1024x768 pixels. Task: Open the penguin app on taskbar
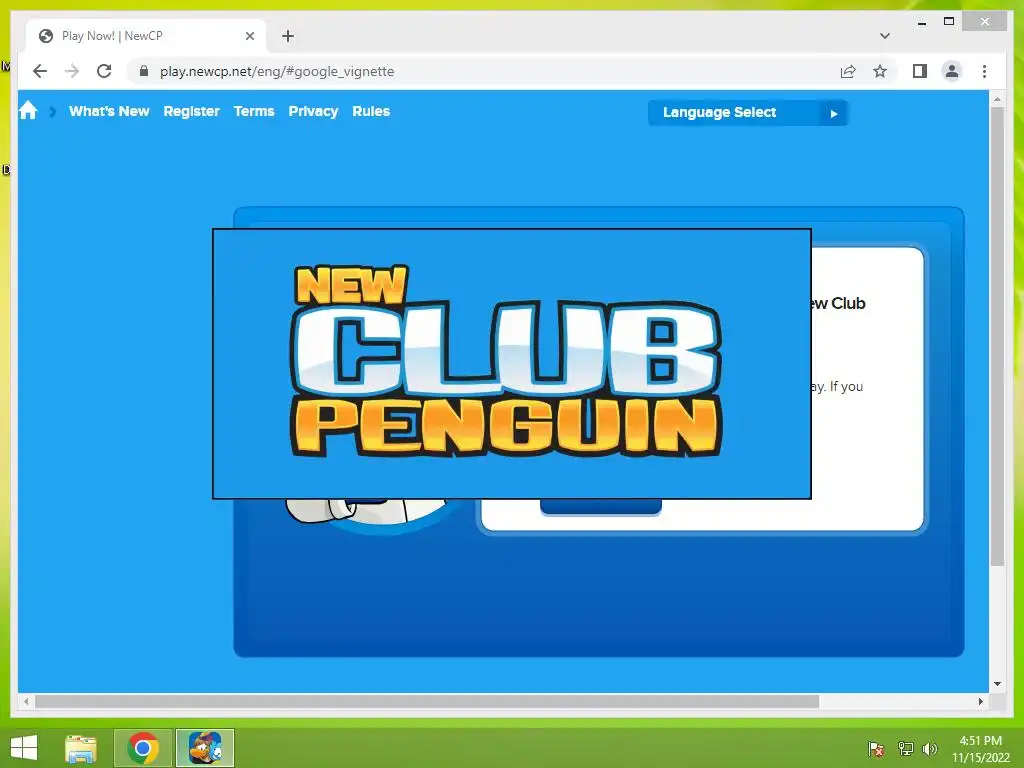[x=205, y=748]
